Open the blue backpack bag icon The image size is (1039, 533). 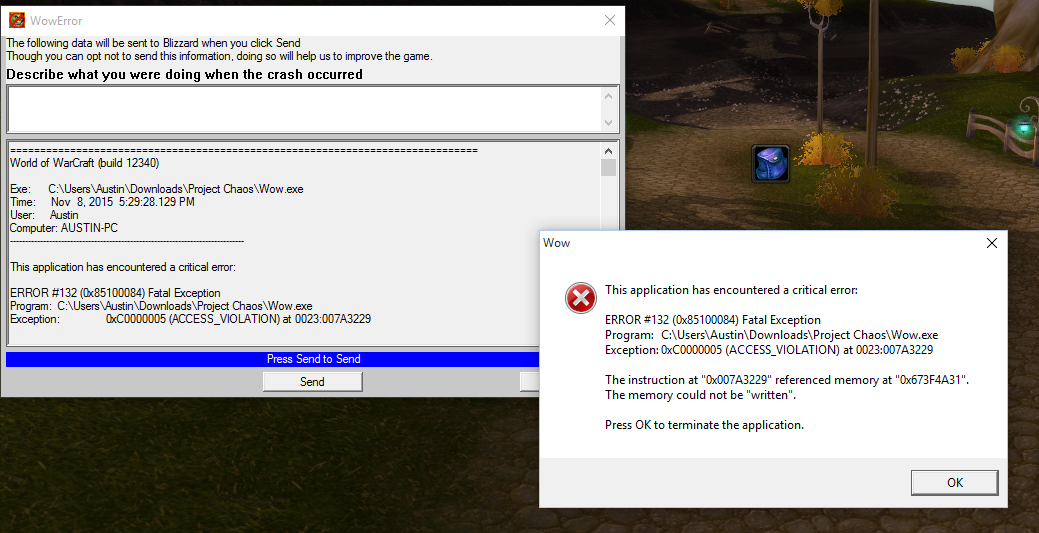(x=771, y=164)
